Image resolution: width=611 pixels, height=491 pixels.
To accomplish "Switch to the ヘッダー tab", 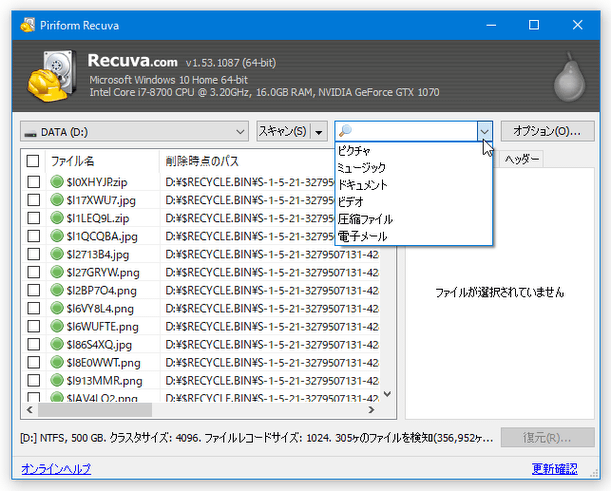I will [x=521, y=159].
